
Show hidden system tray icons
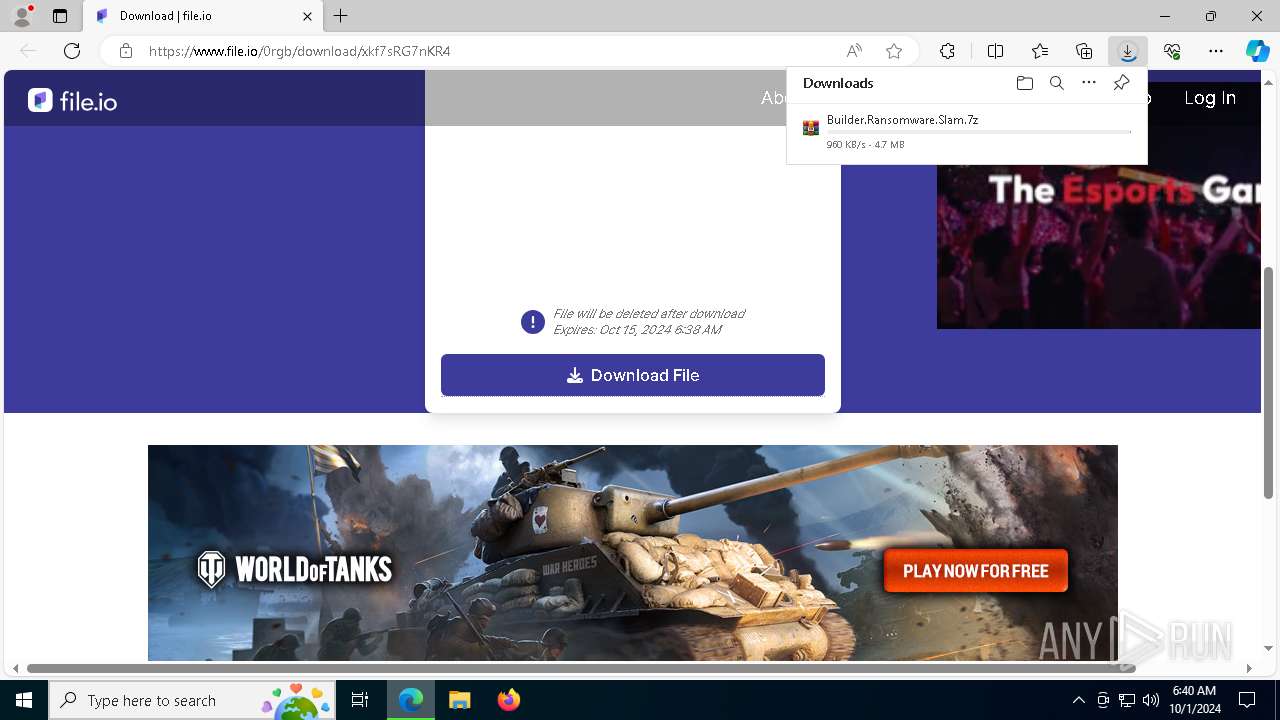click(1078, 700)
